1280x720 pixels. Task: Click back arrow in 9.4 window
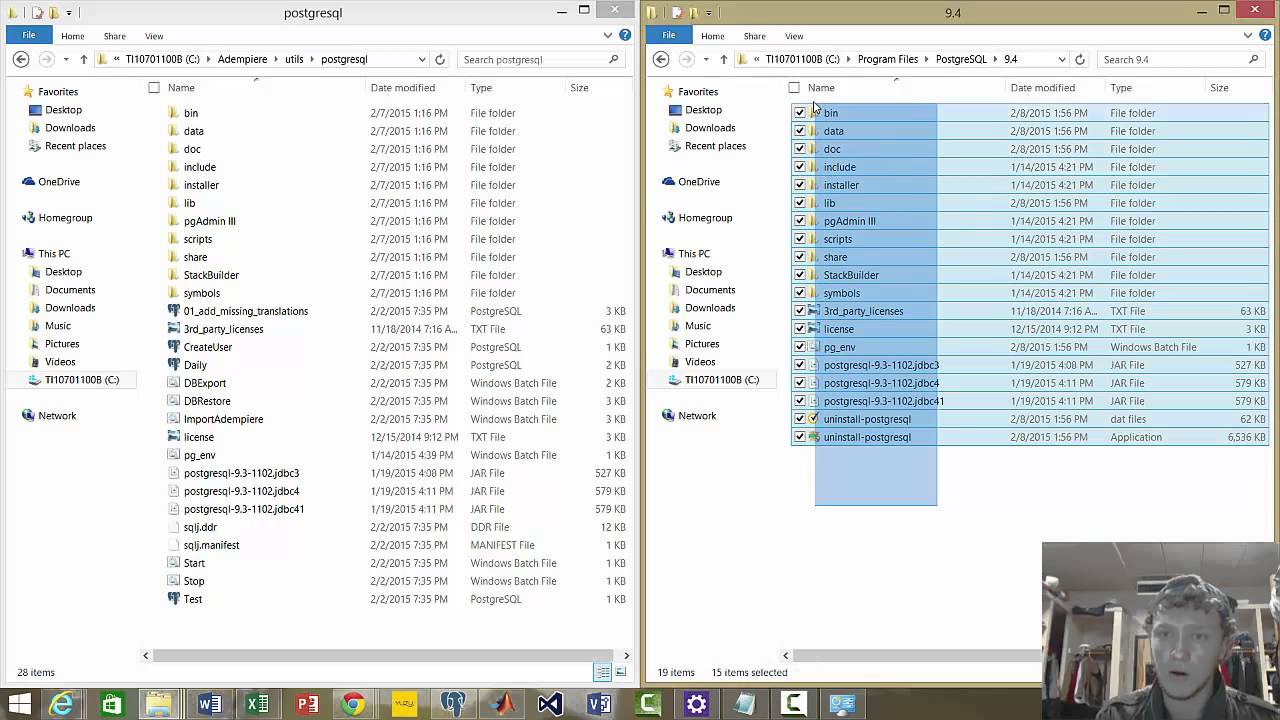pyautogui.click(x=661, y=59)
